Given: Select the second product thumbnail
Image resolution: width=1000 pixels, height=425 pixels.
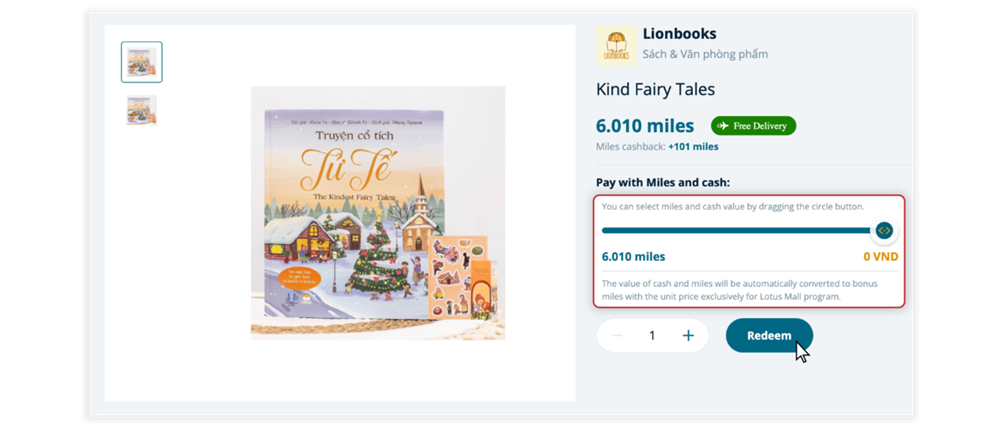Looking at the screenshot, I should tap(141, 110).
